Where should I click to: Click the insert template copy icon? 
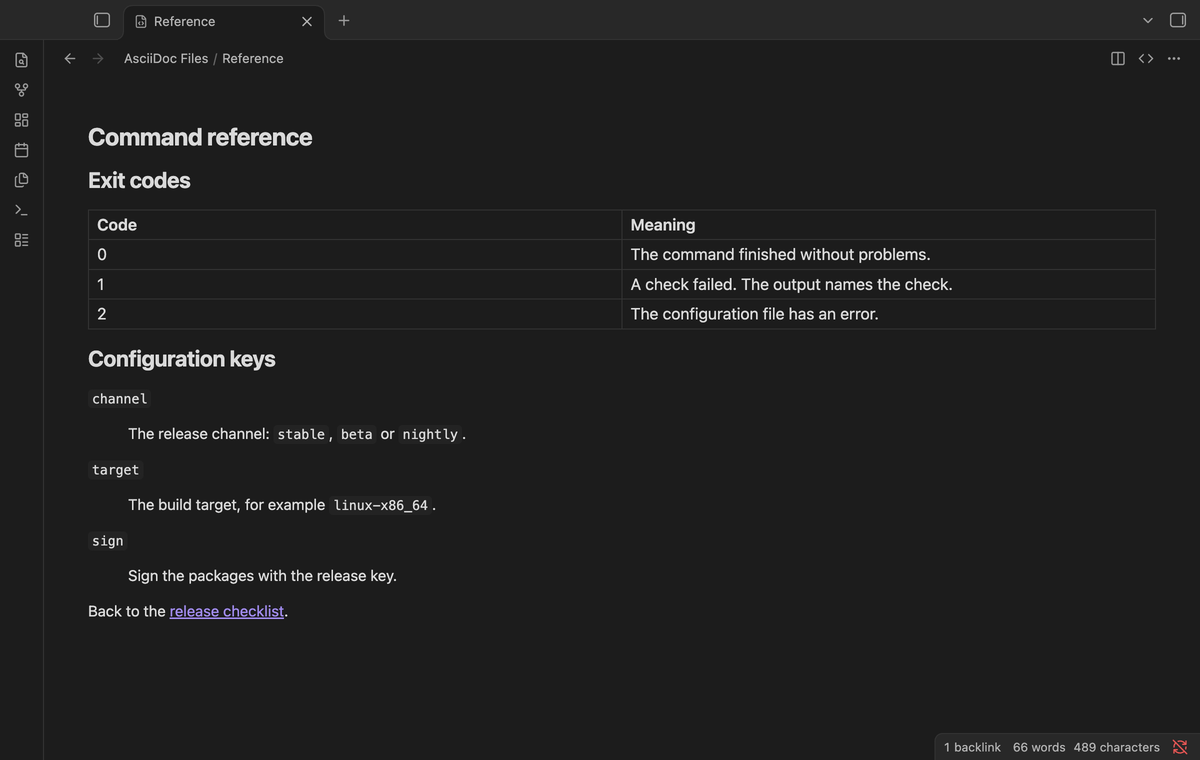pyautogui.click(x=22, y=180)
